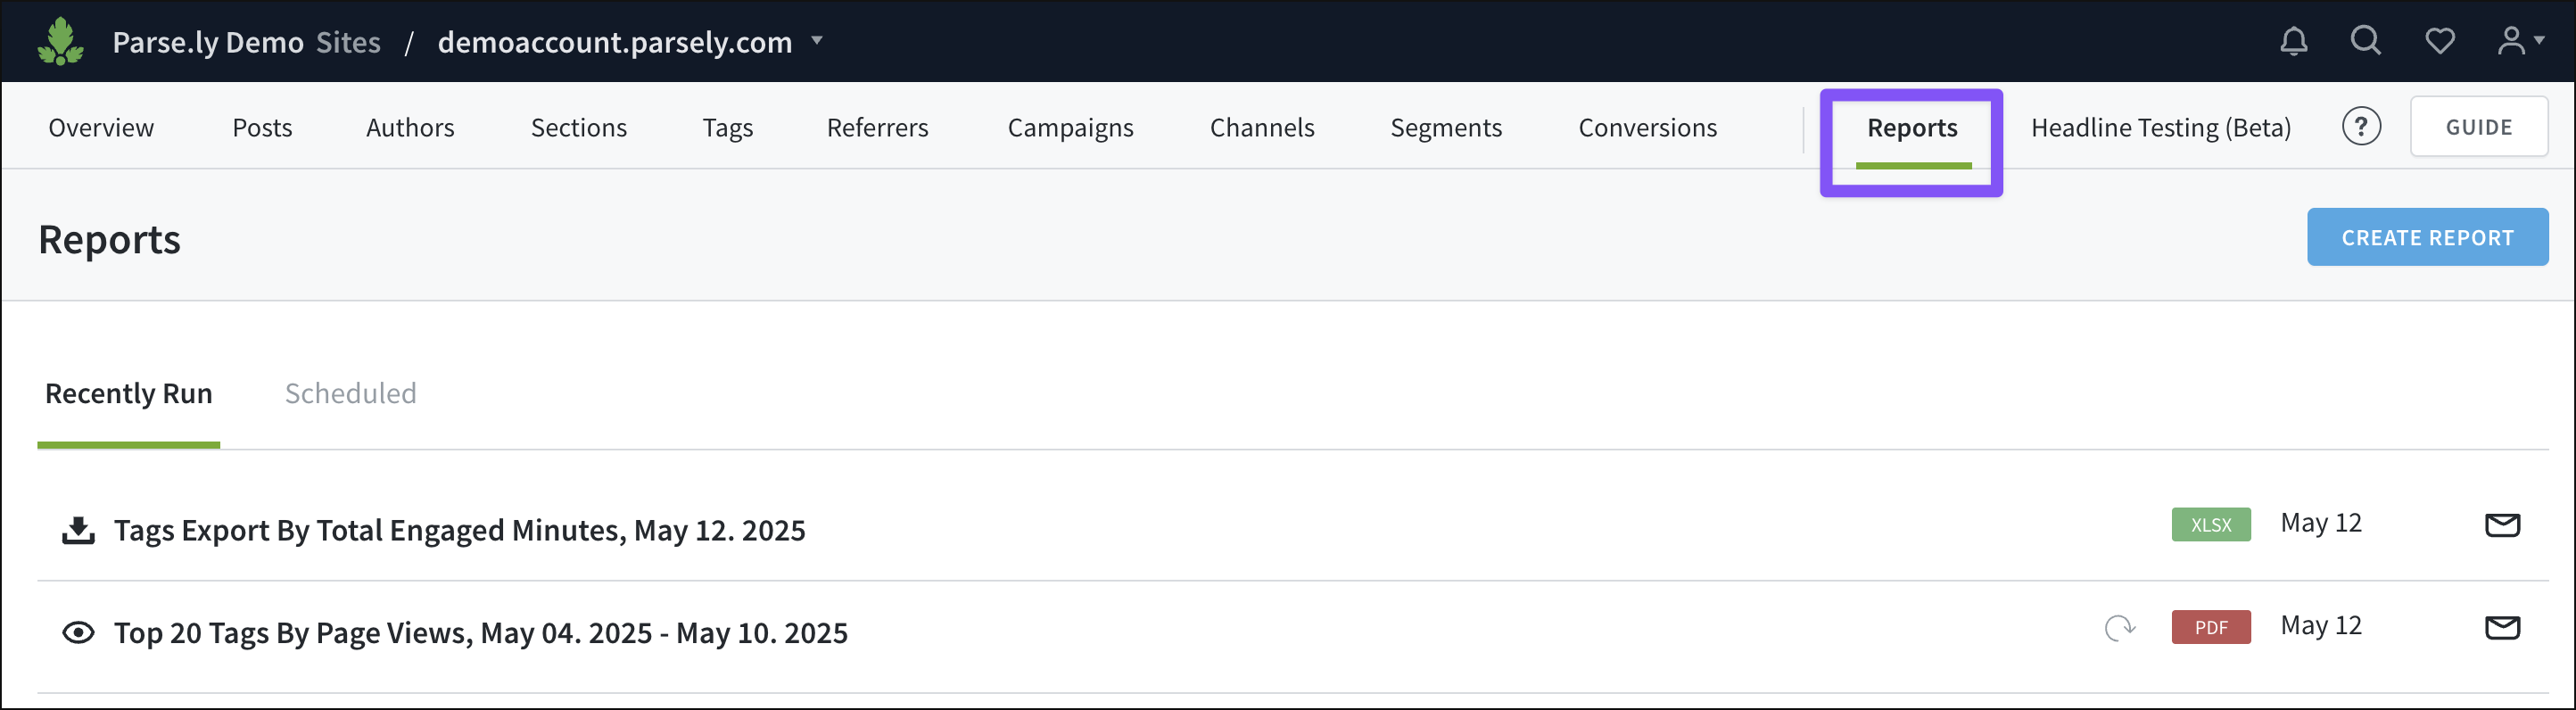
Task: Open the Referrers tab
Action: (x=878, y=128)
